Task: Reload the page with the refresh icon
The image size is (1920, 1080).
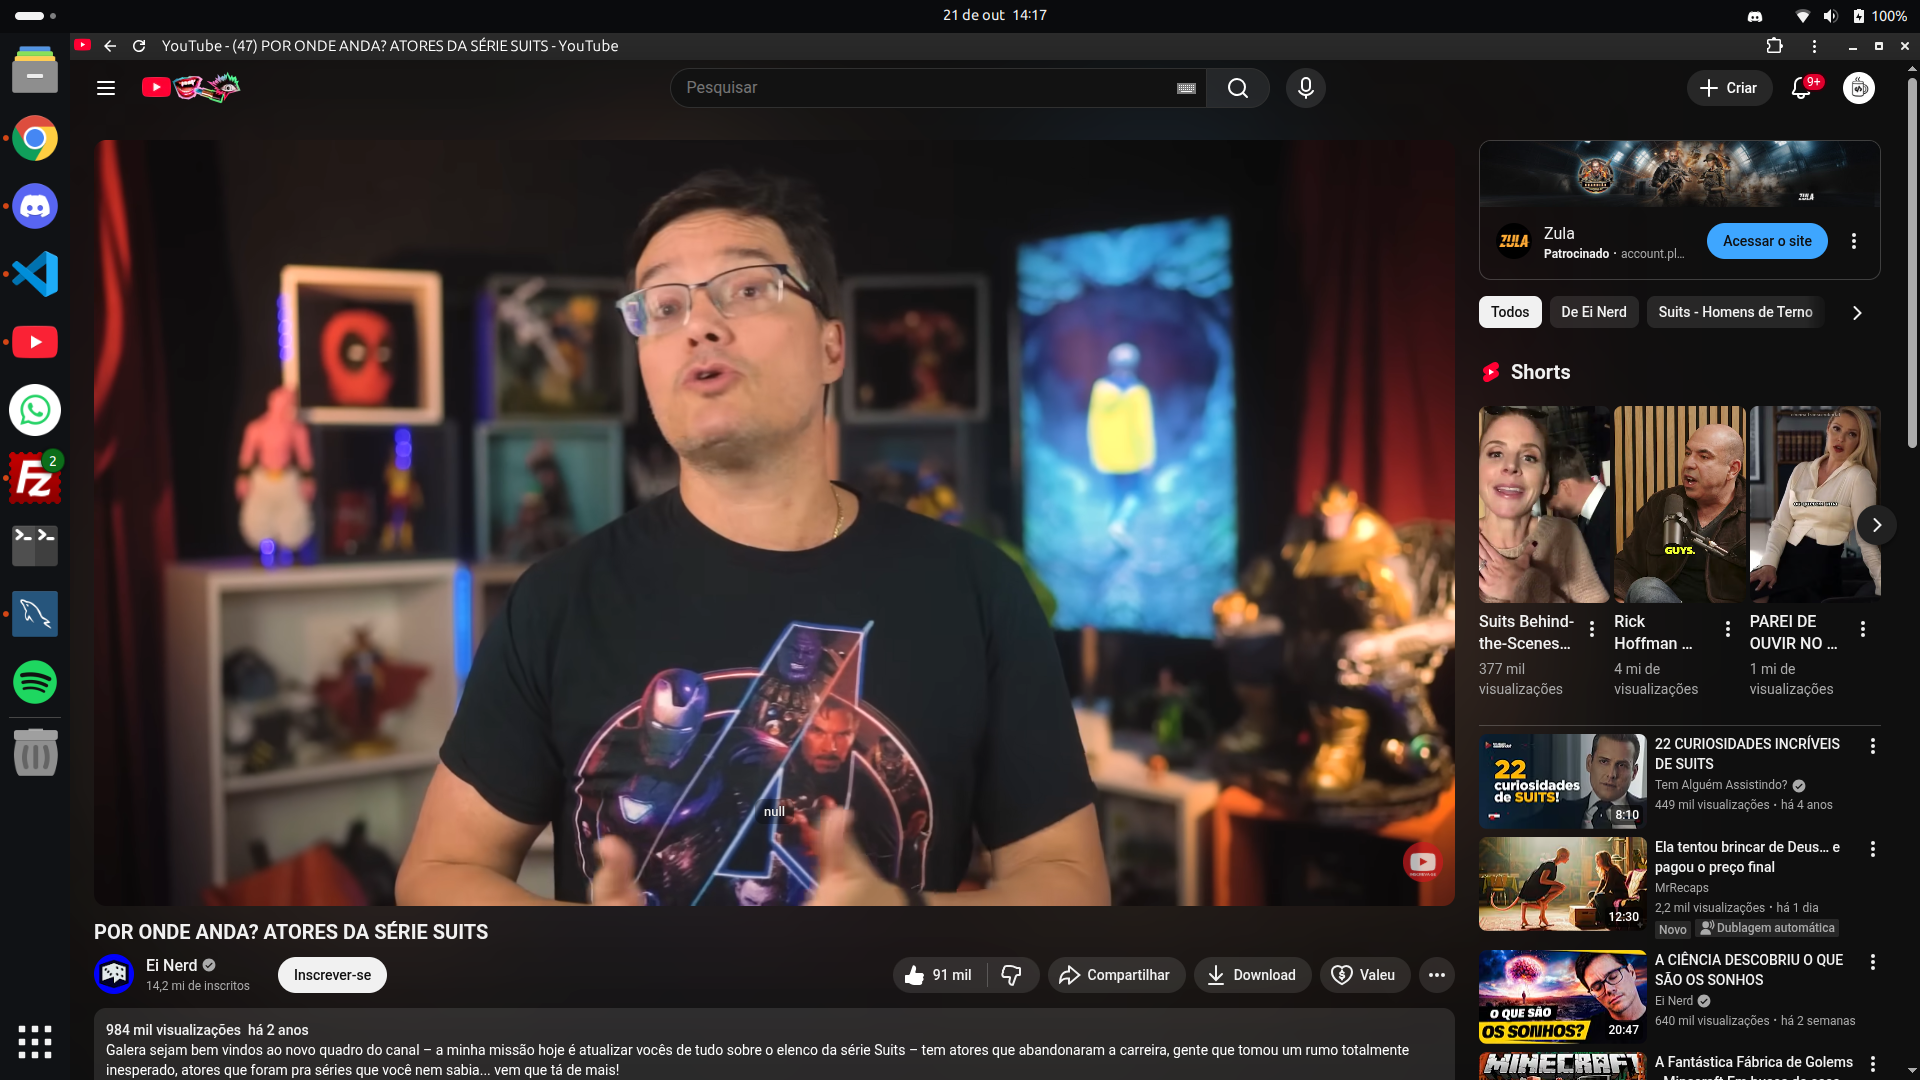Action: coord(139,46)
